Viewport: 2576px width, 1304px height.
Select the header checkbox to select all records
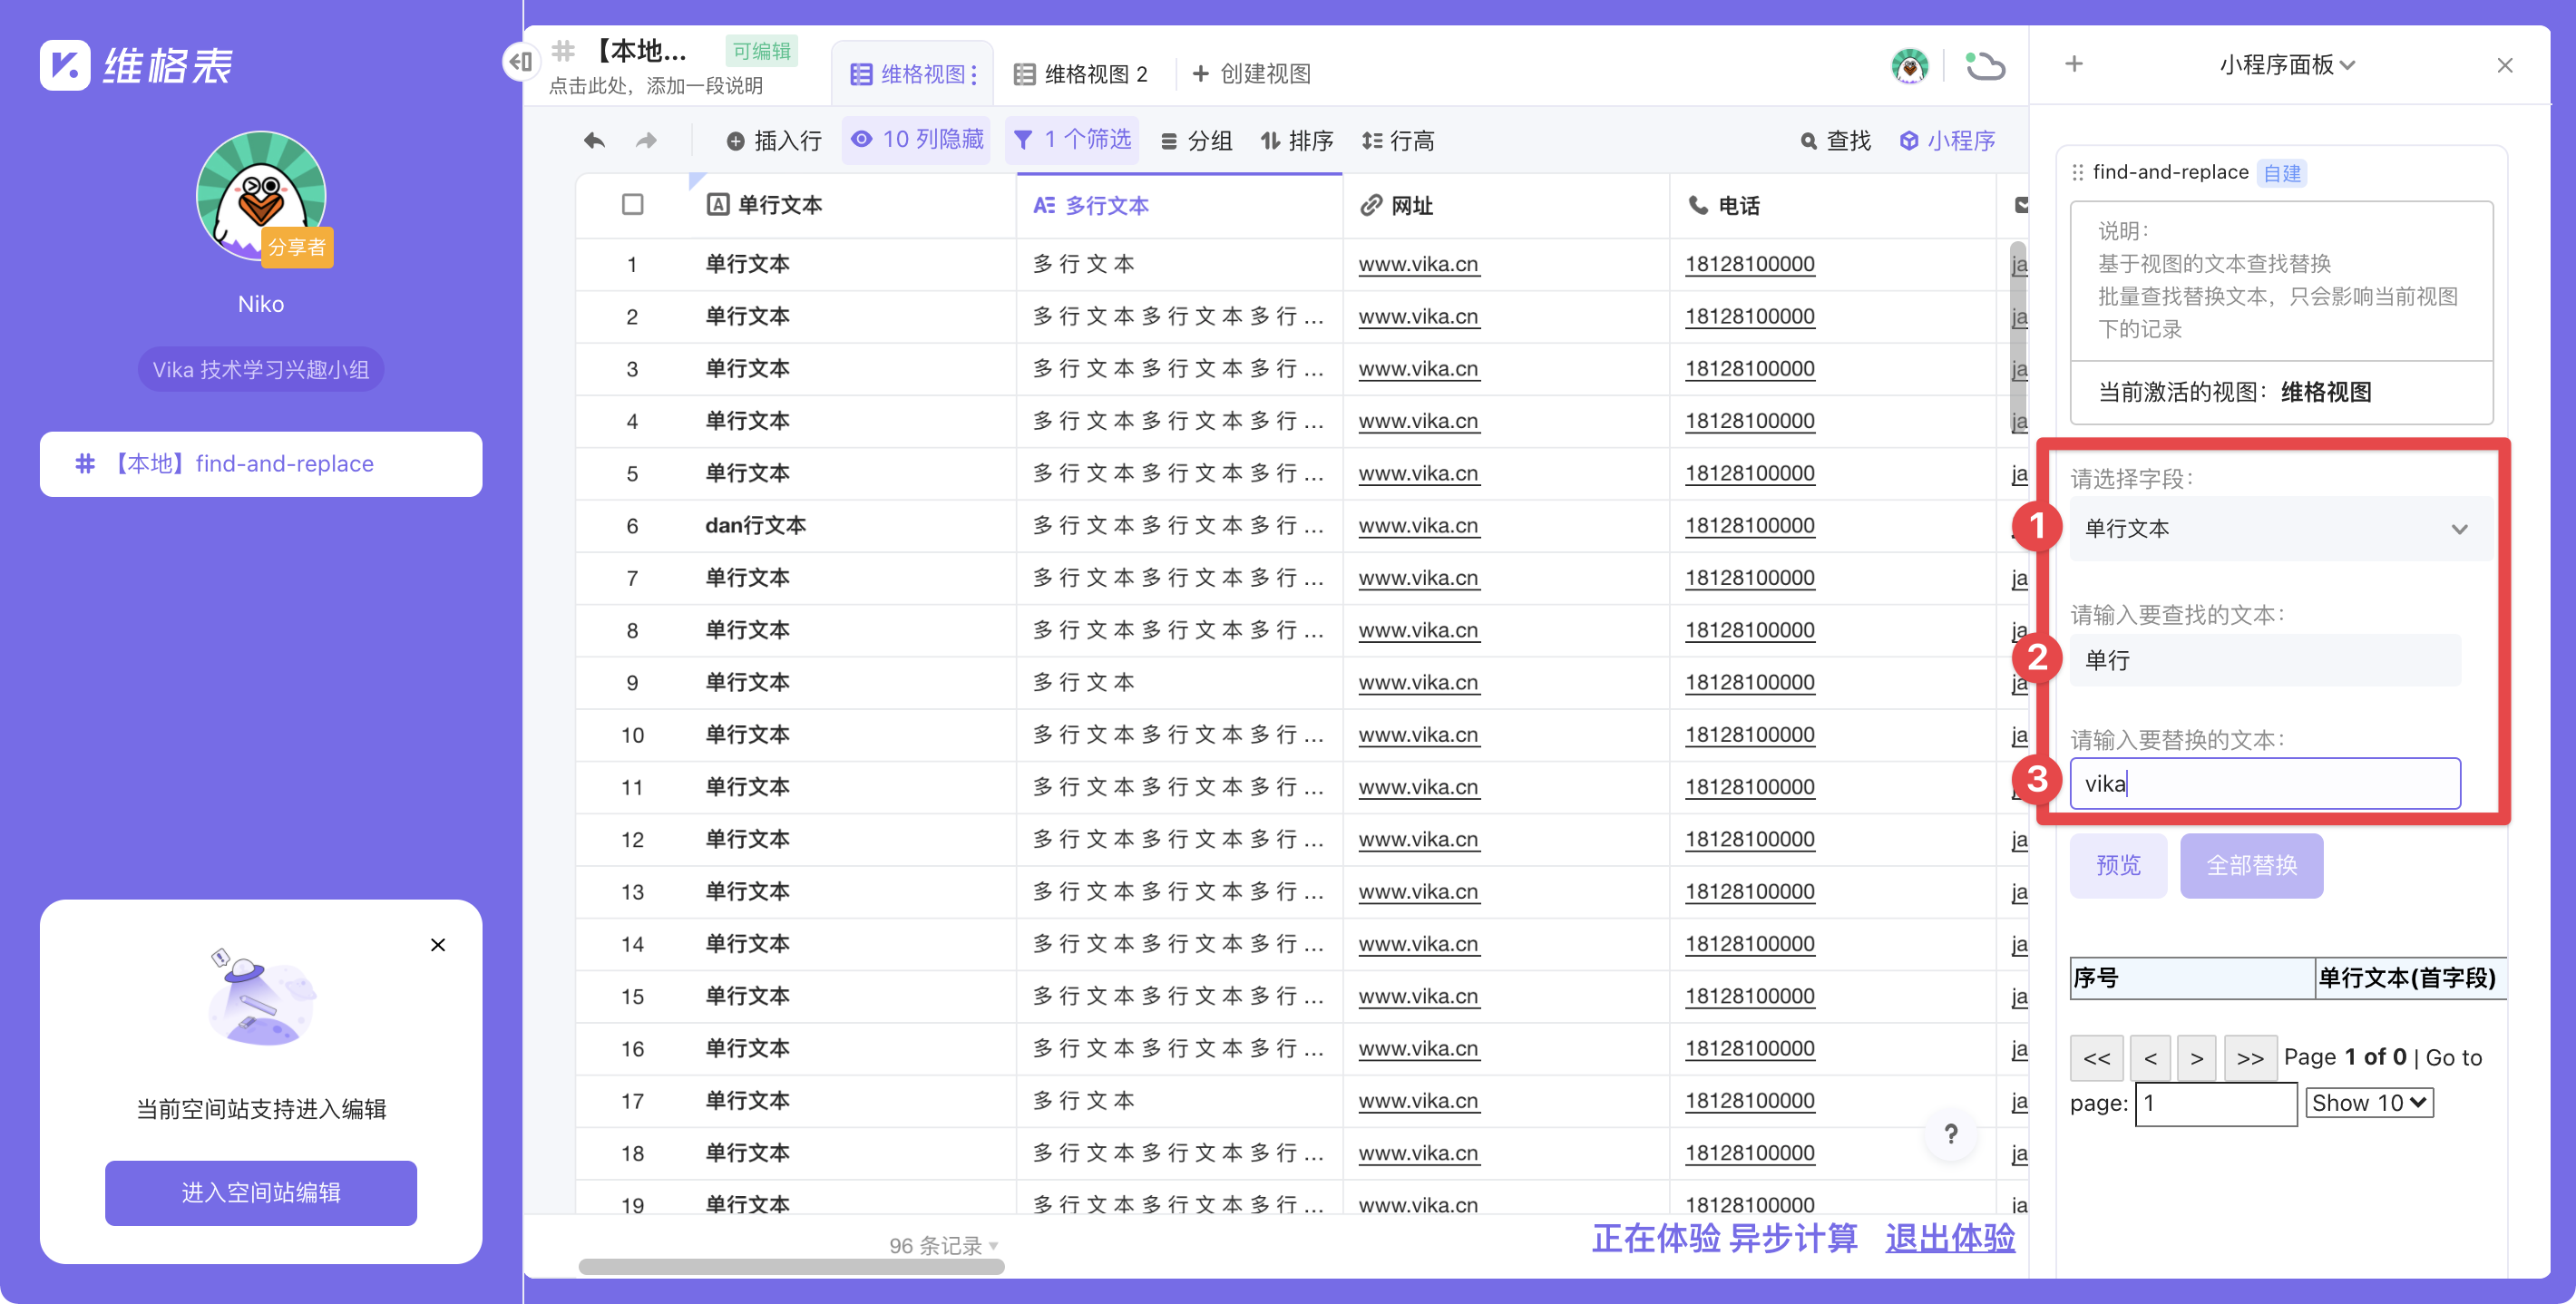coord(633,204)
